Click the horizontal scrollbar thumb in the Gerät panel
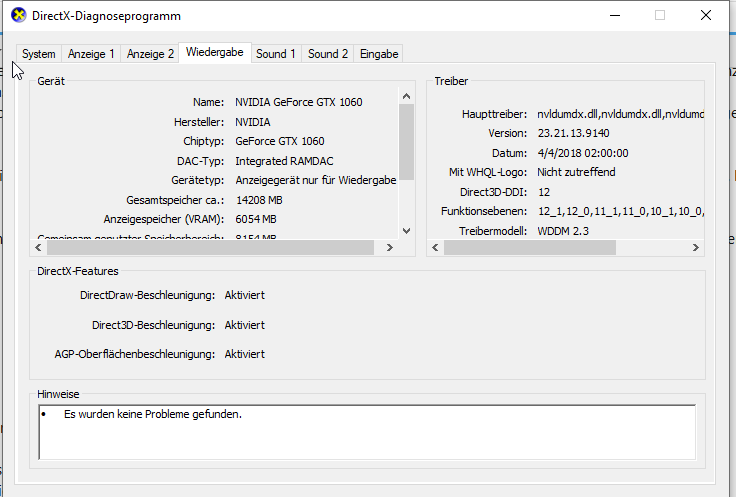The image size is (736, 497). click(210, 247)
